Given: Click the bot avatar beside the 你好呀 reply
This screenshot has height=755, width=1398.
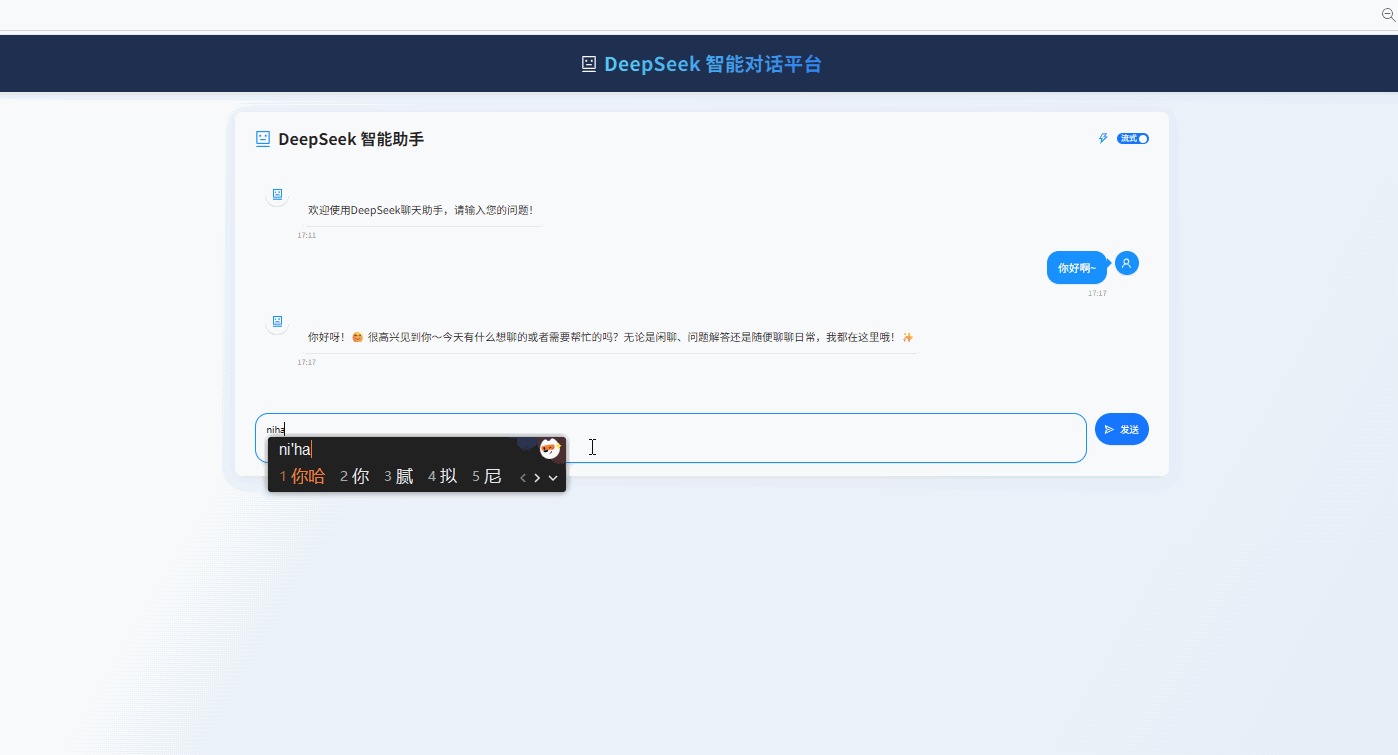Looking at the screenshot, I should pyautogui.click(x=277, y=322).
